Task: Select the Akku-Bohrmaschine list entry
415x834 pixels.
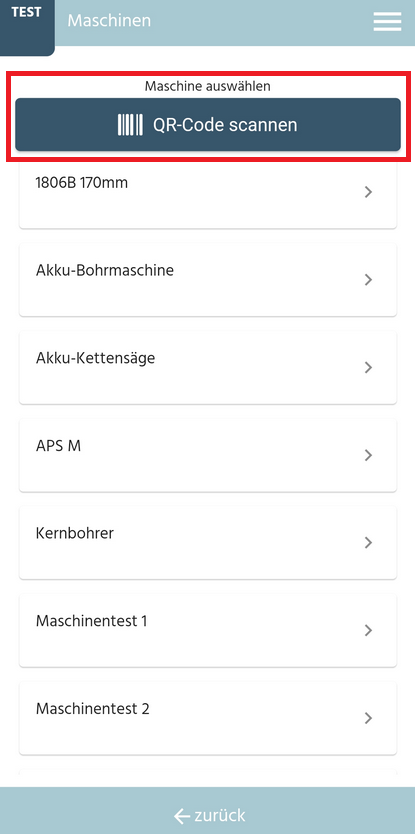Action: tap(208, 280)
